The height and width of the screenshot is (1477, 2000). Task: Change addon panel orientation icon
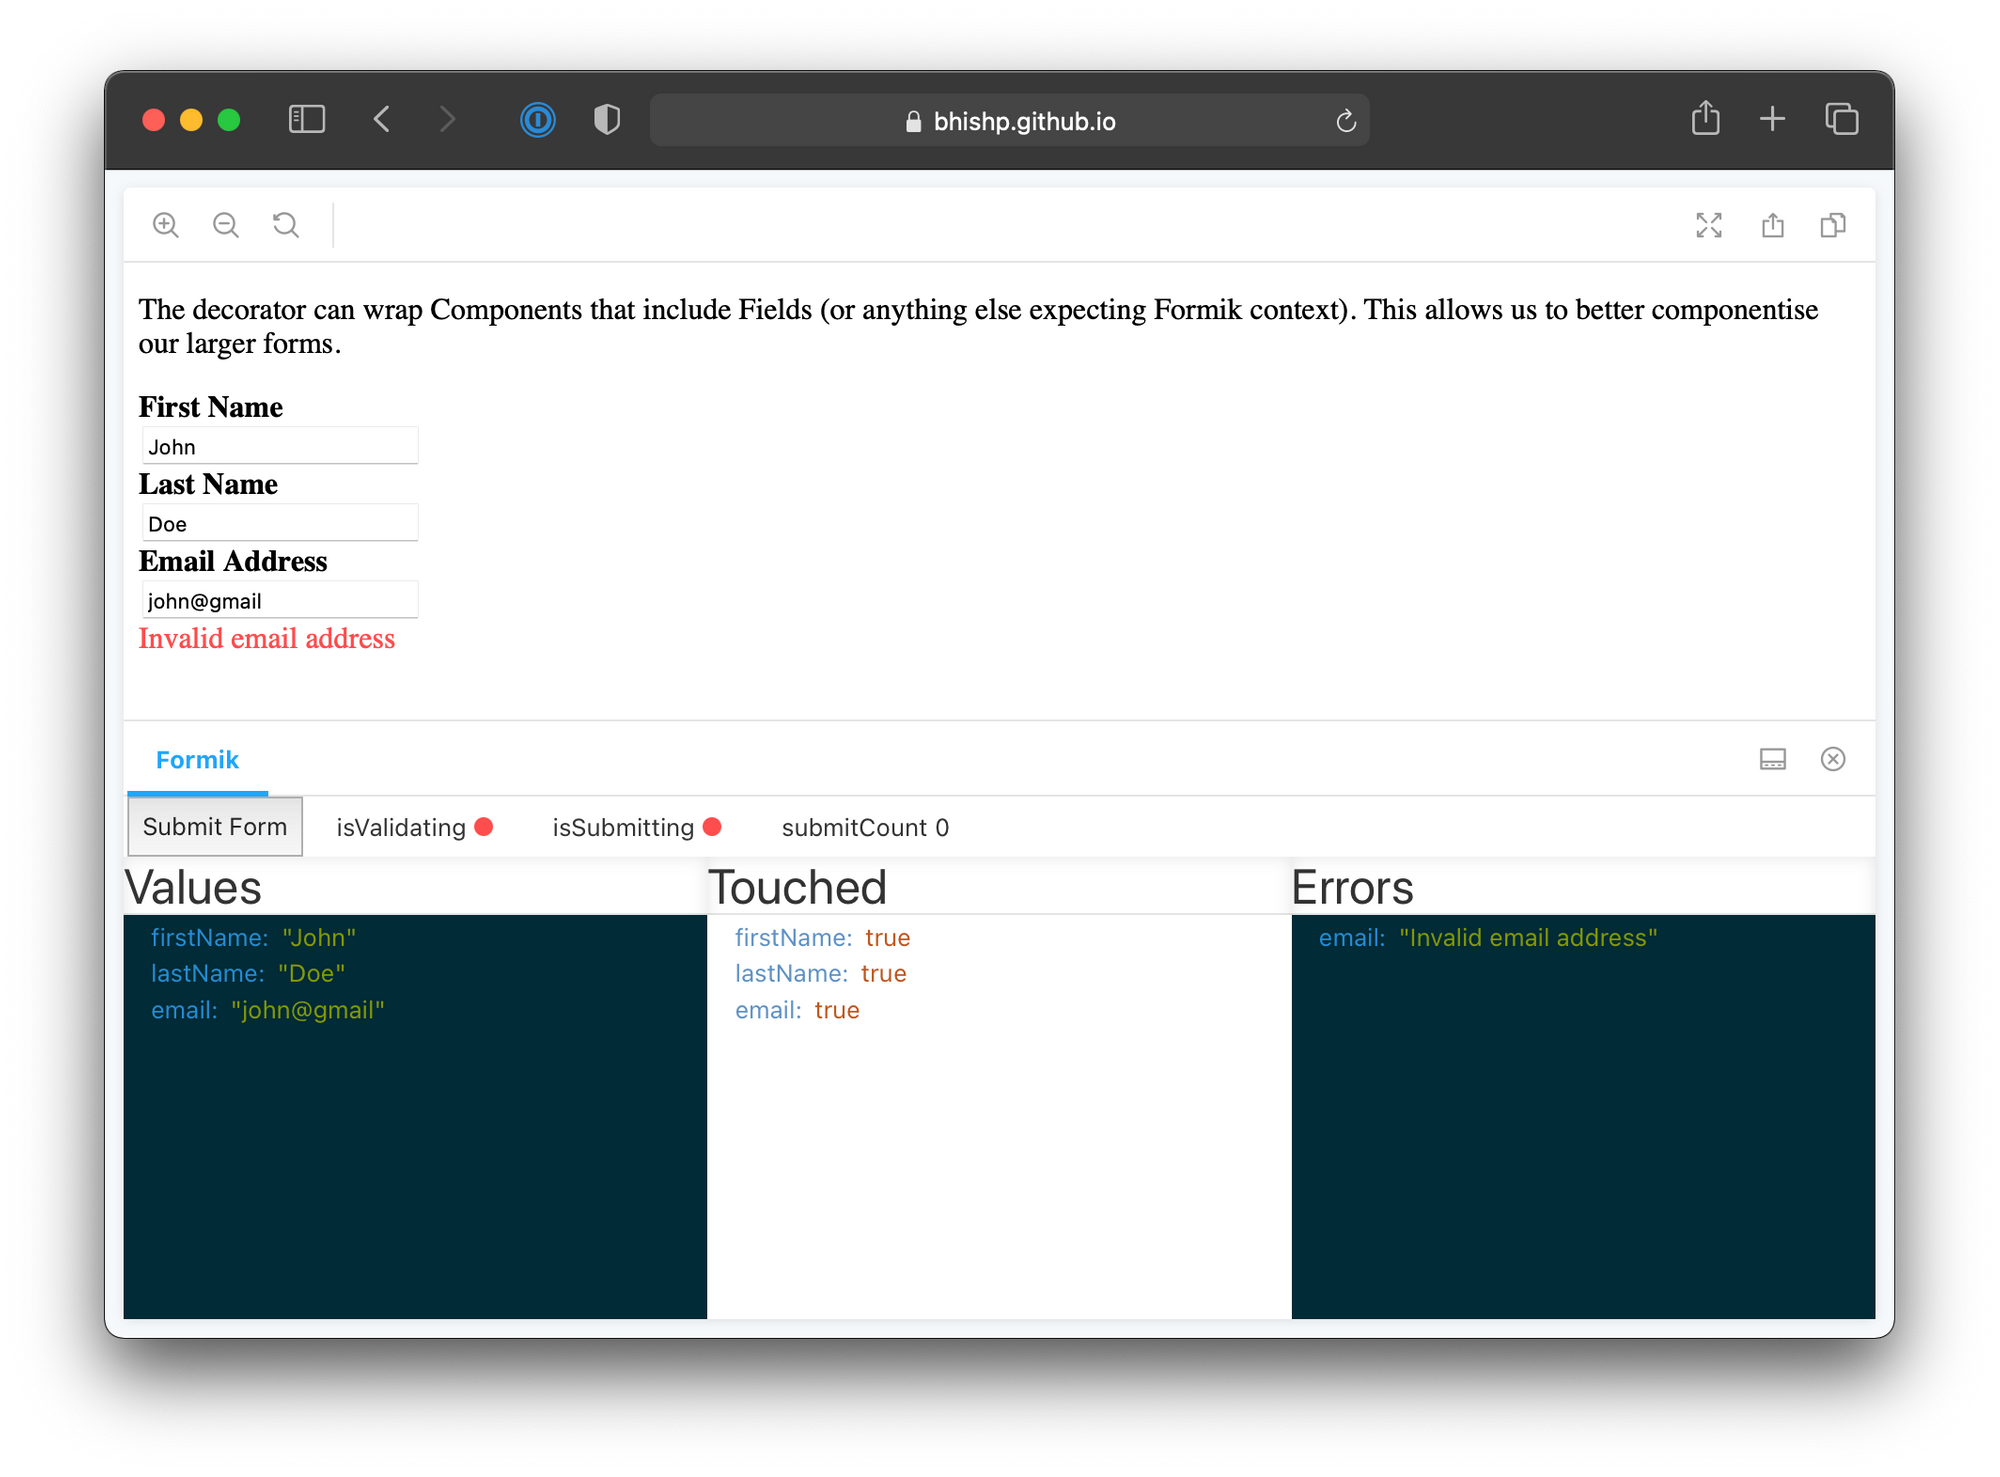click(x=1772, y=760)
